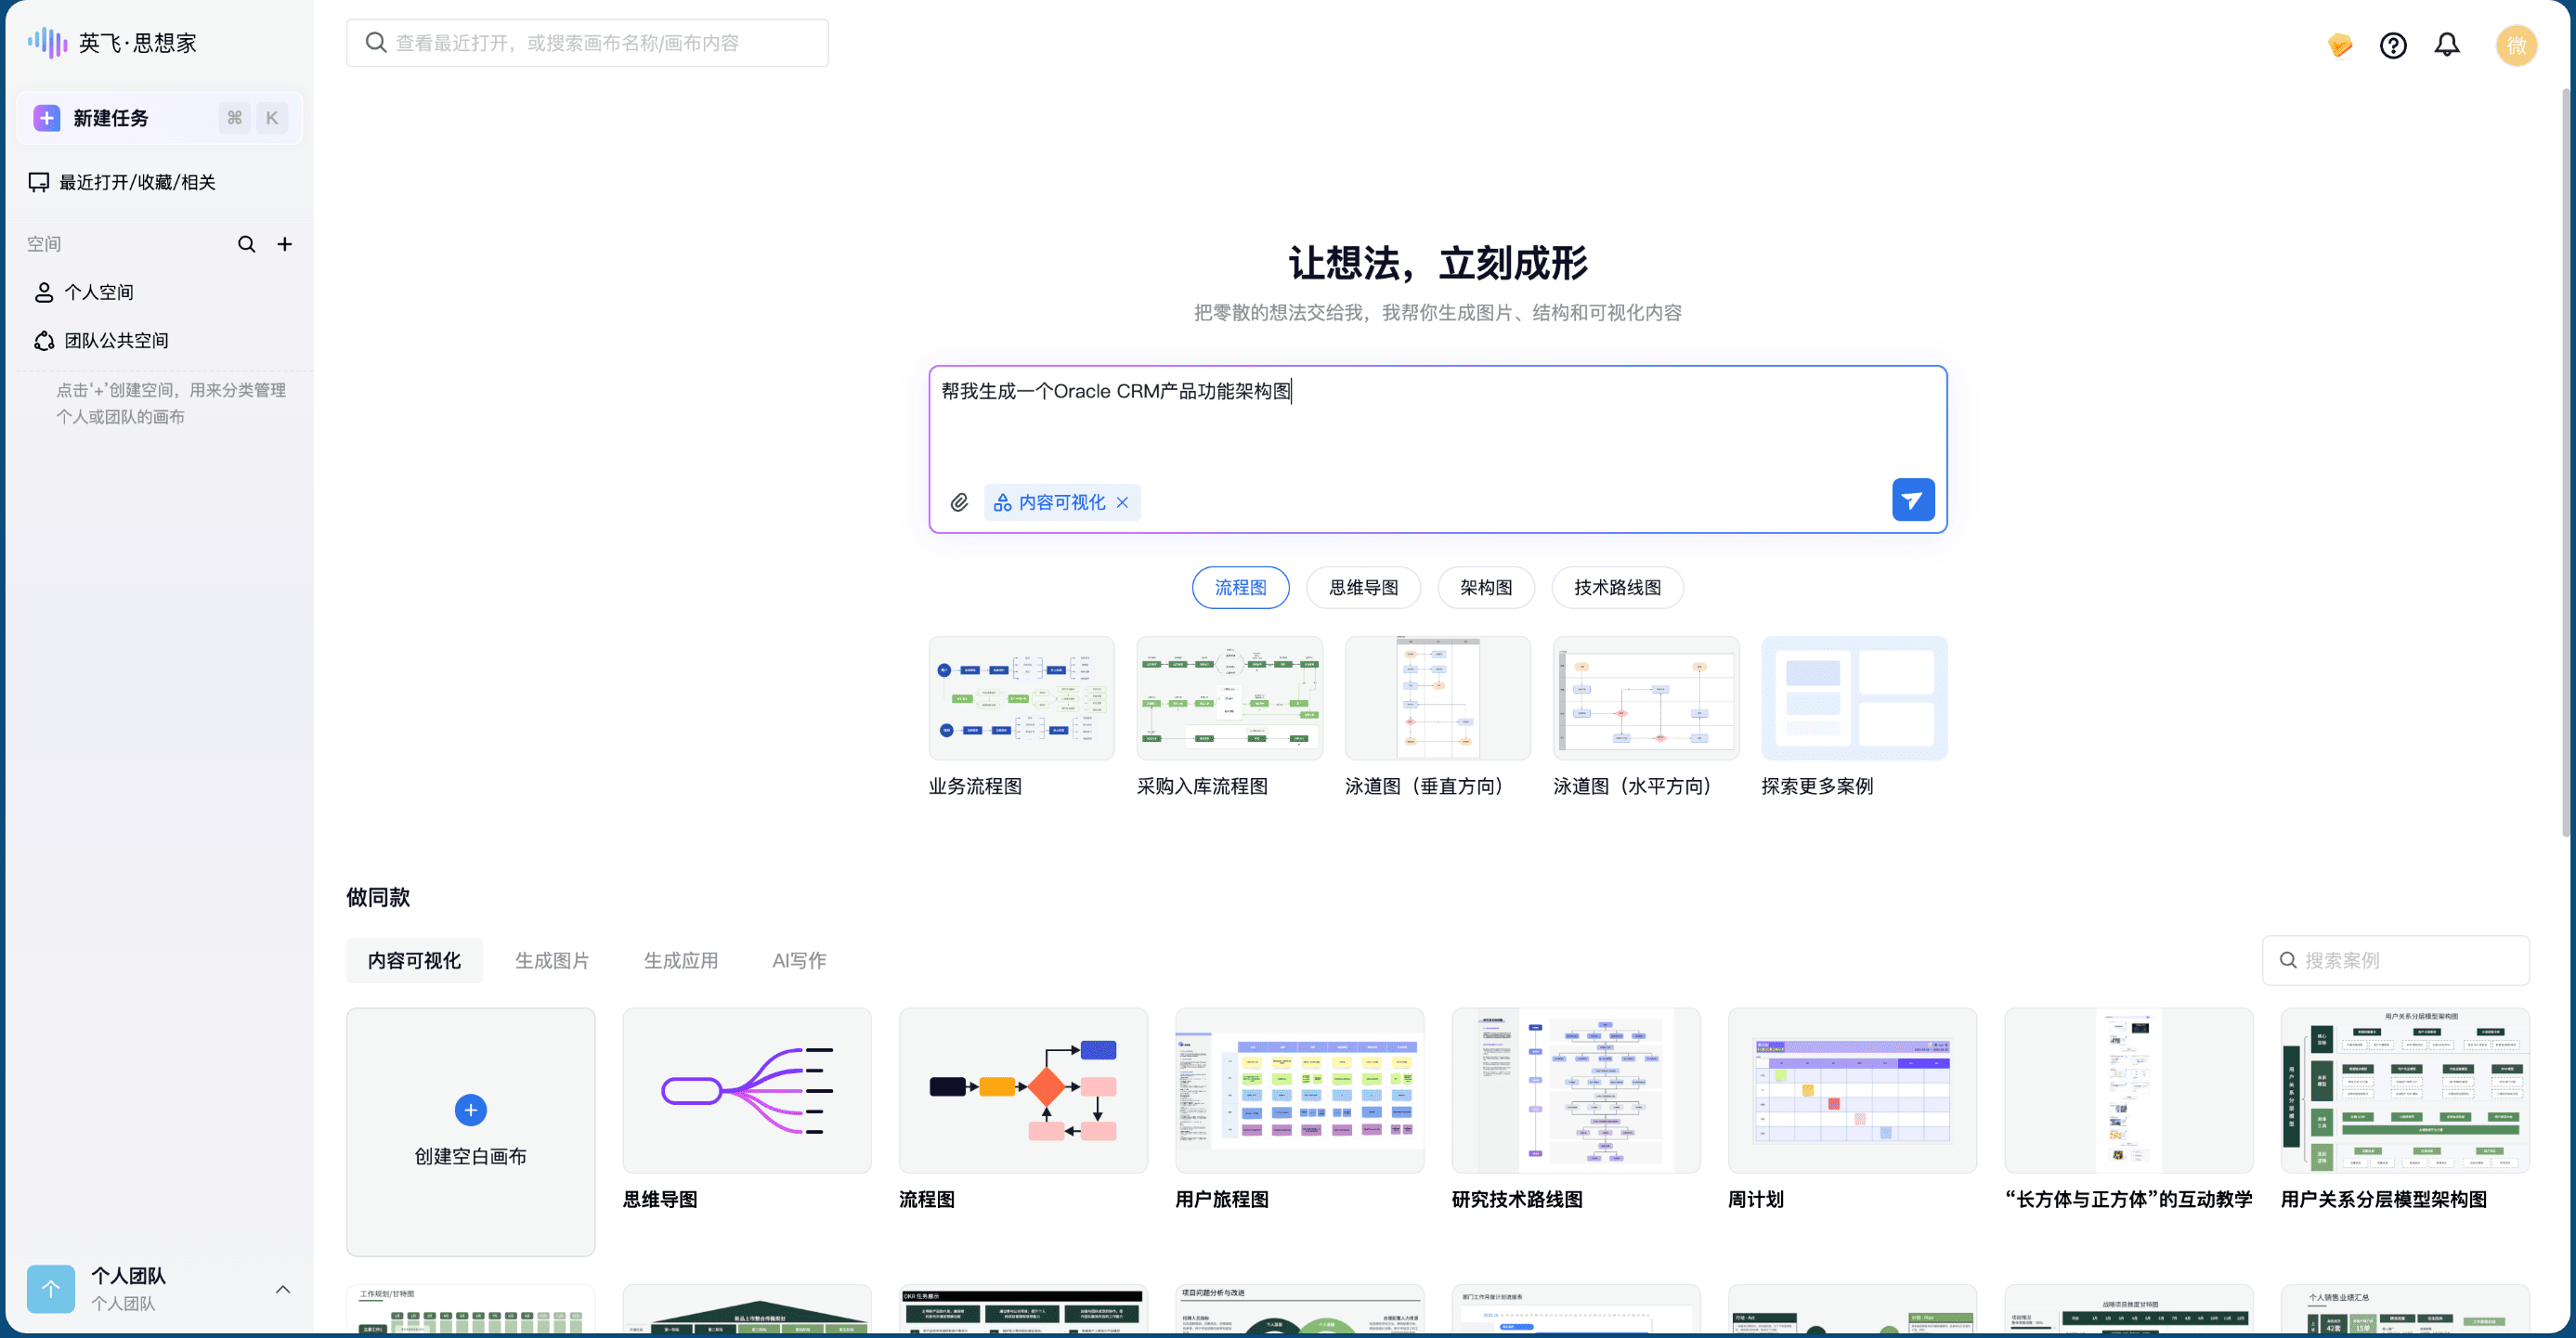The image size is (2576, 1338).
Task: Open notifications bell icon
Action: tap(2446, 45)
